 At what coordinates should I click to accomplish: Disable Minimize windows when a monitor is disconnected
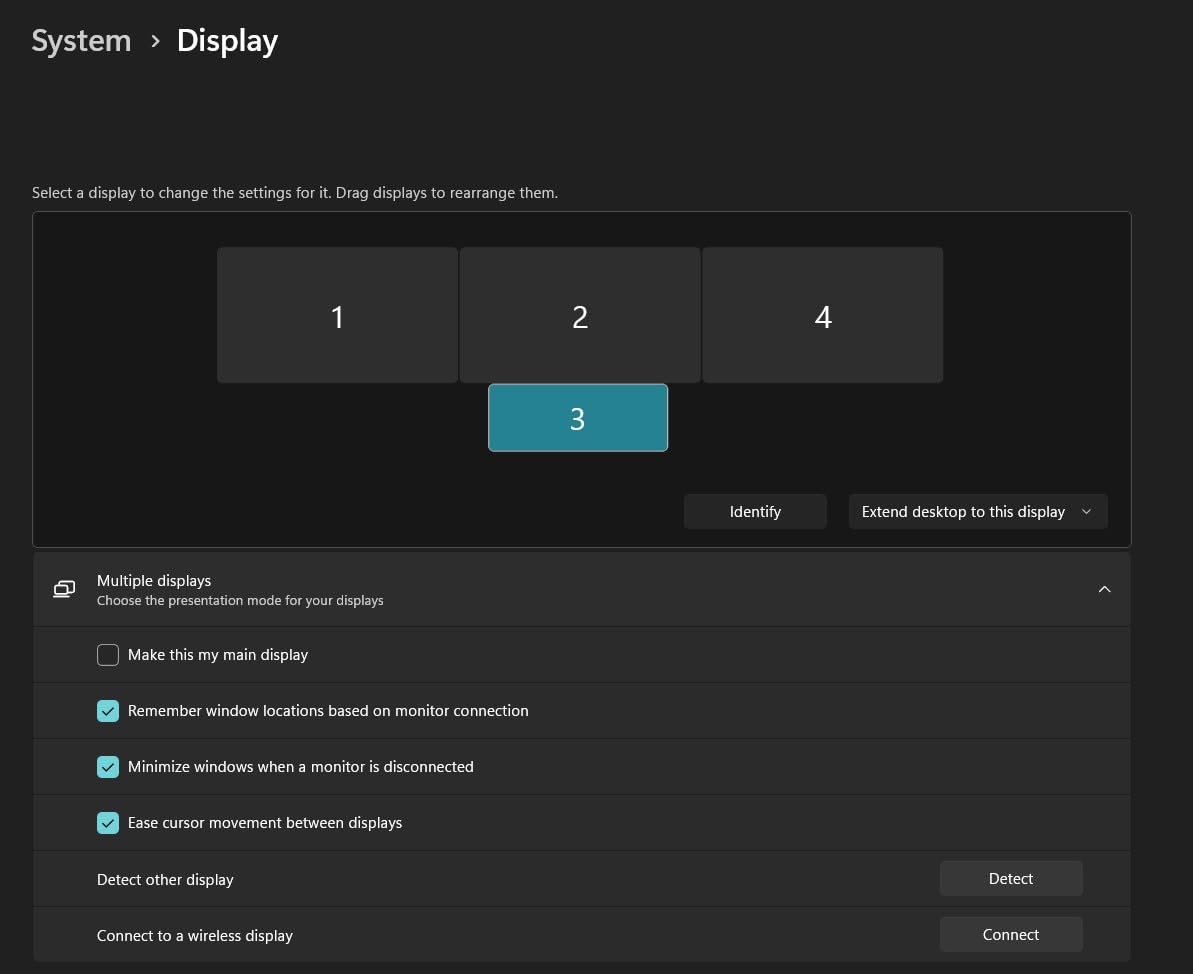(108, 767)
